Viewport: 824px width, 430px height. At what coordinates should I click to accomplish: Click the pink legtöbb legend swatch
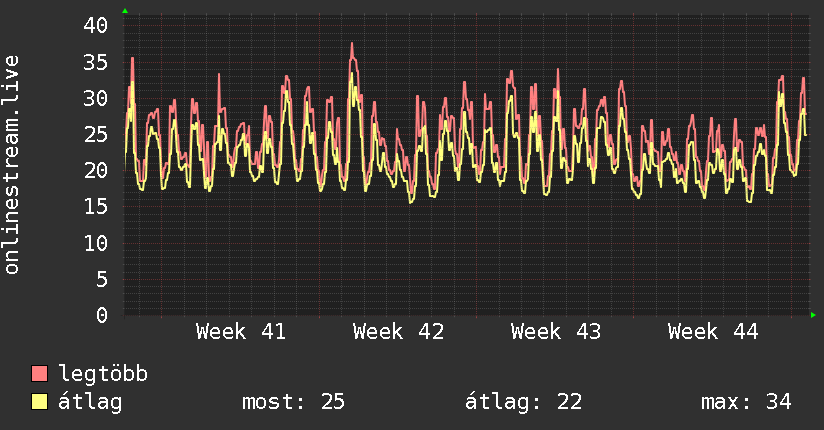[x=39, y=373]
